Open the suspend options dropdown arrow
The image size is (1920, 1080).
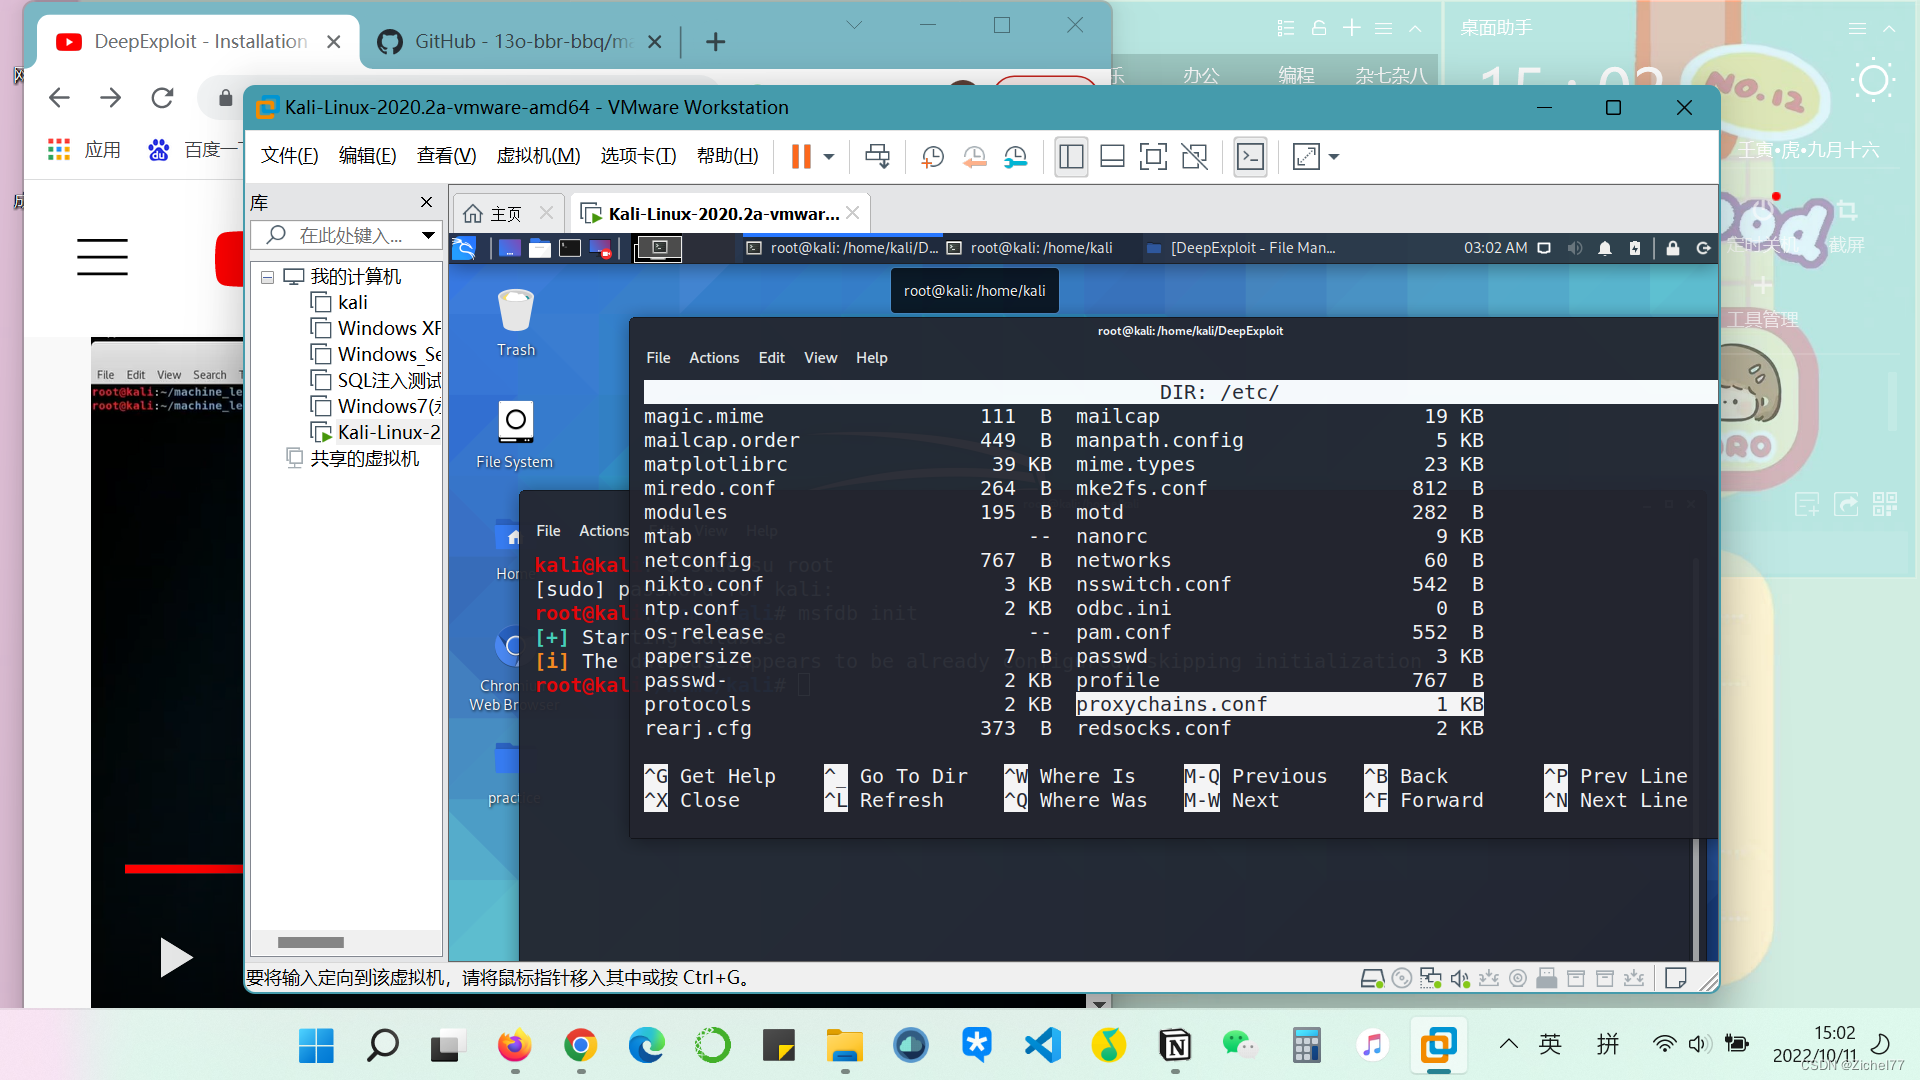click(828, 156)
